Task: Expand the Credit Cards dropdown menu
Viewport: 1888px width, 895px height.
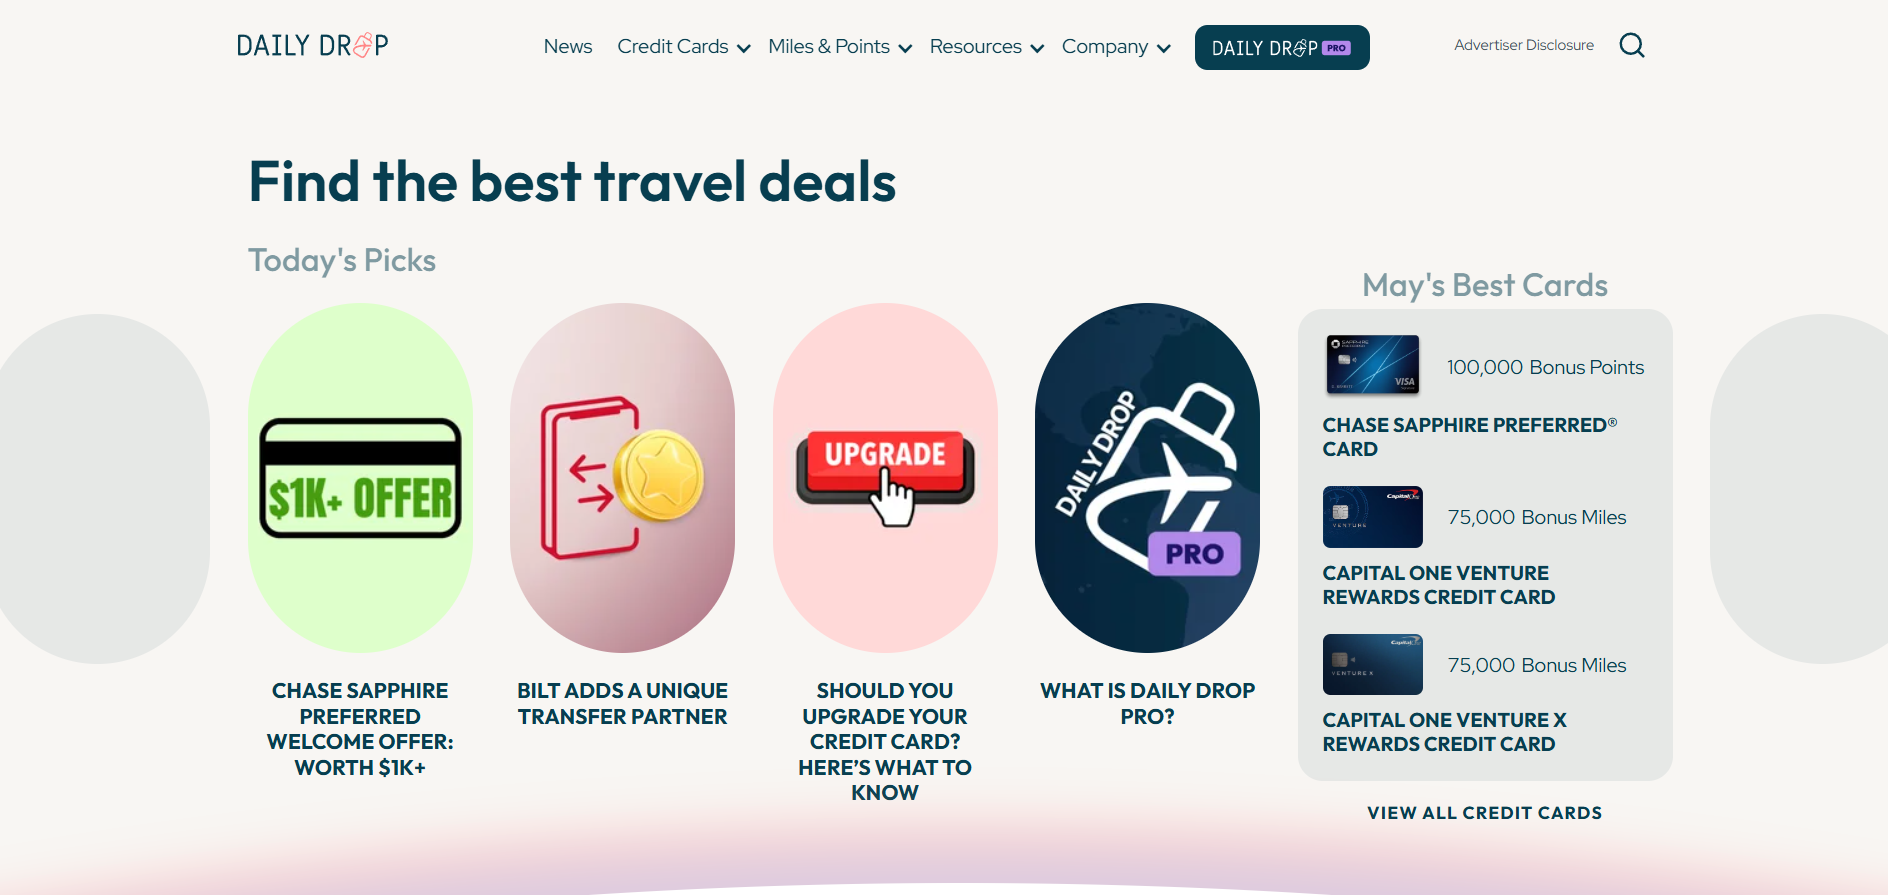Action: point(684,47)
